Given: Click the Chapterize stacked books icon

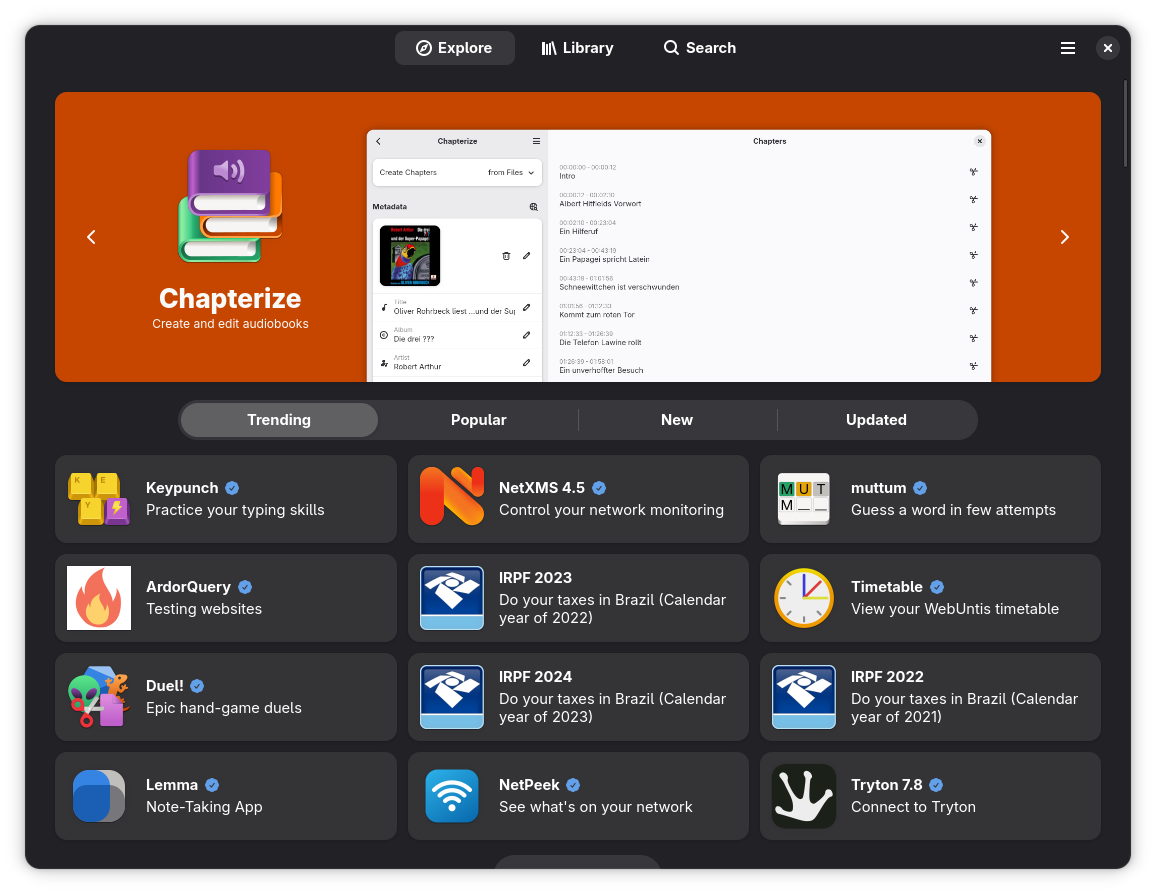Looking at the screenshot, I should (x=230, y=206).
